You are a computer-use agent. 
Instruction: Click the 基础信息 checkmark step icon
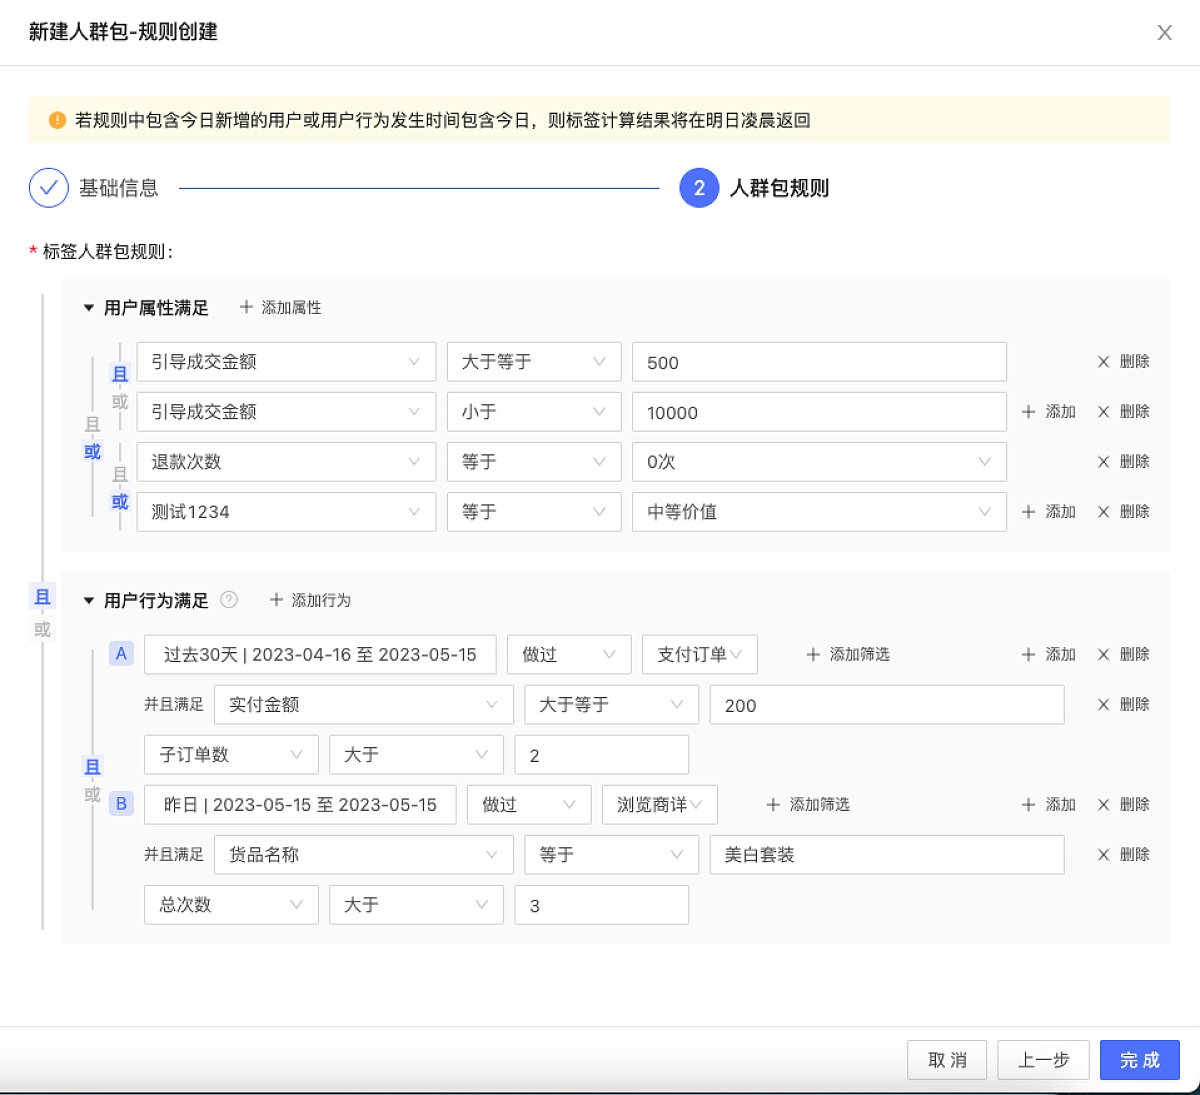[49, 188]
